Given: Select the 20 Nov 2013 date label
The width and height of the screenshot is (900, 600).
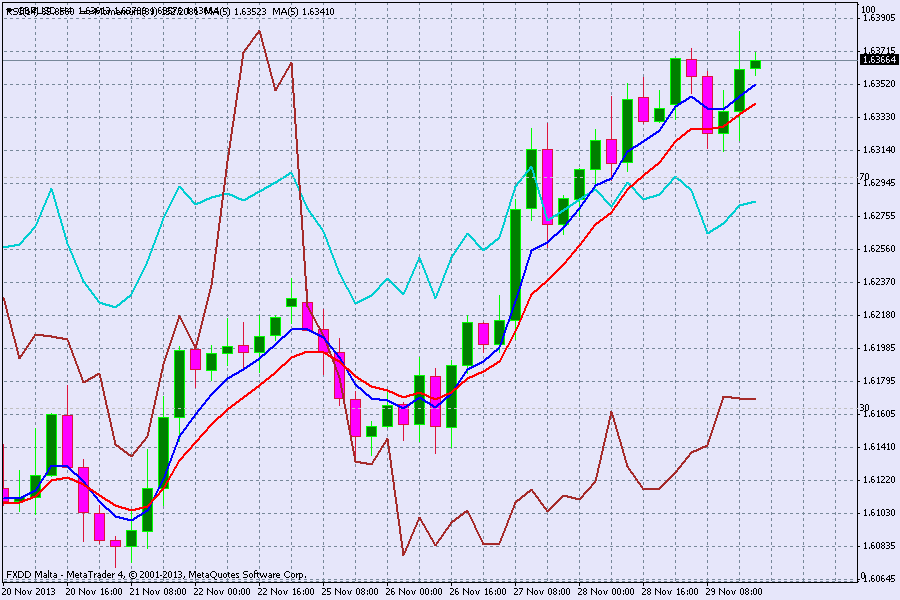Looking at the screenshot, I should pos(27,591).
